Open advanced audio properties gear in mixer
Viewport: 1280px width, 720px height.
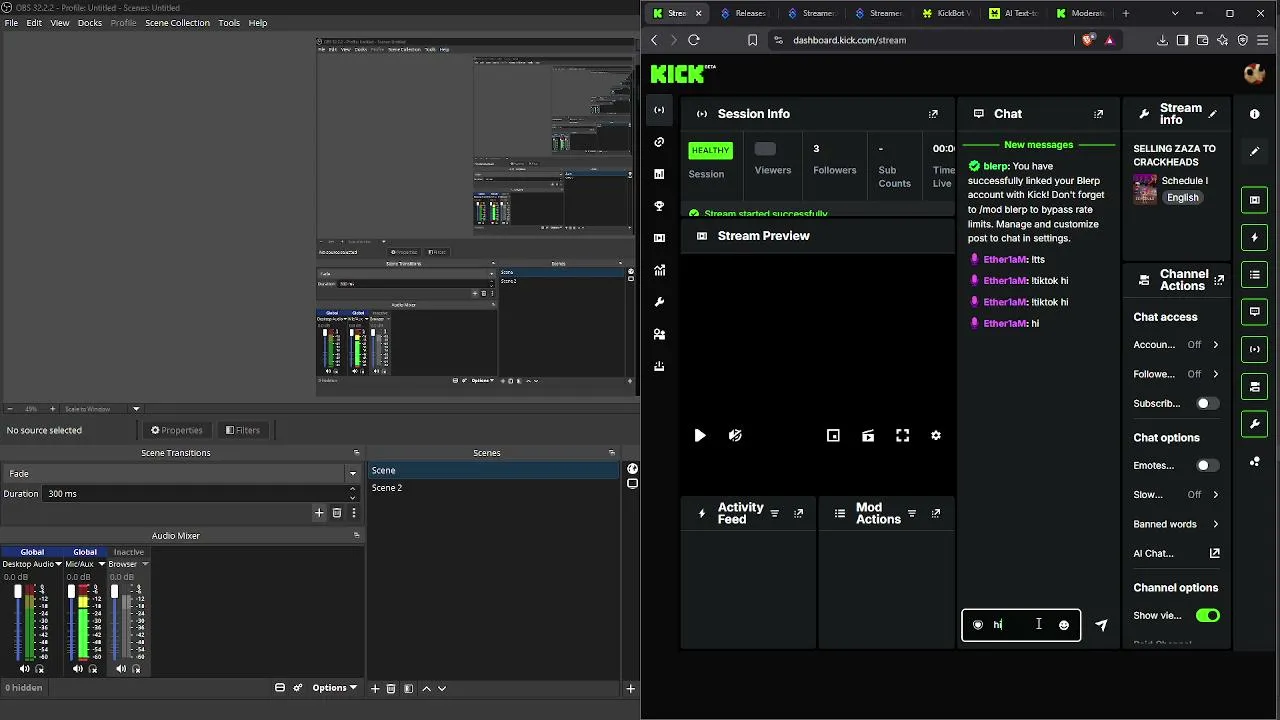(297, 688)
